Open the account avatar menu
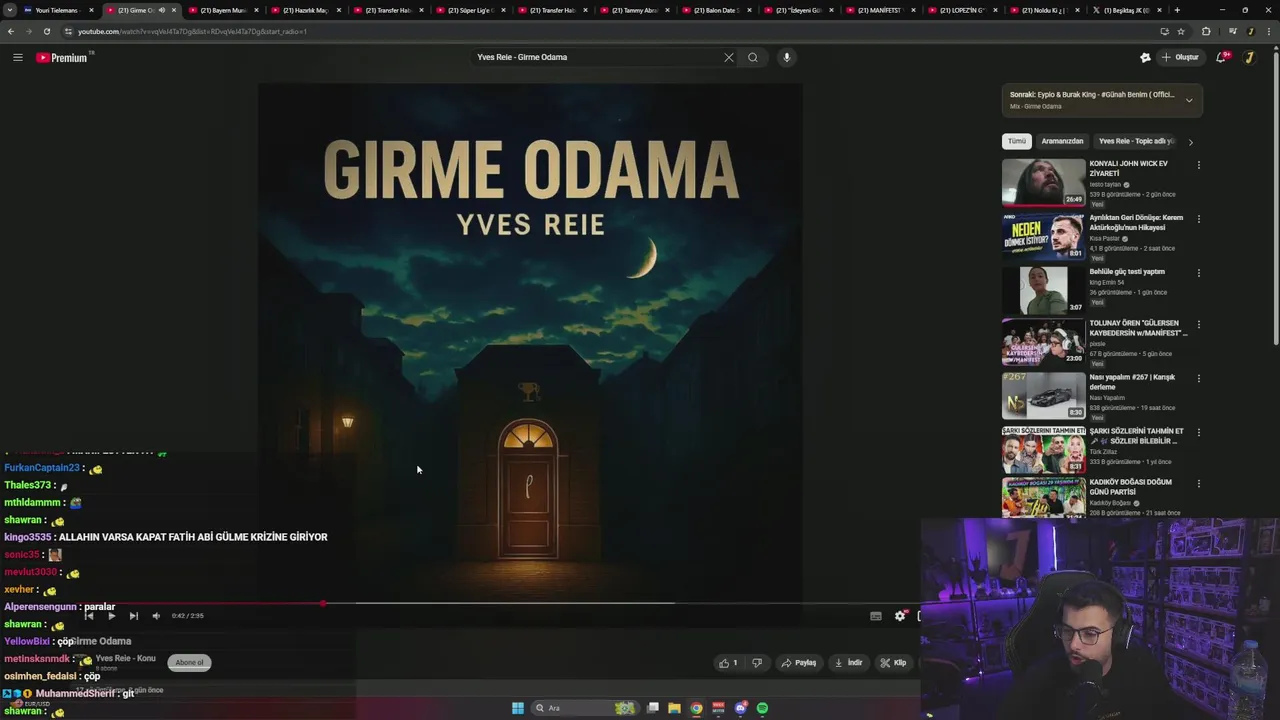The image size is (1280, 720). pos(1249,57)
